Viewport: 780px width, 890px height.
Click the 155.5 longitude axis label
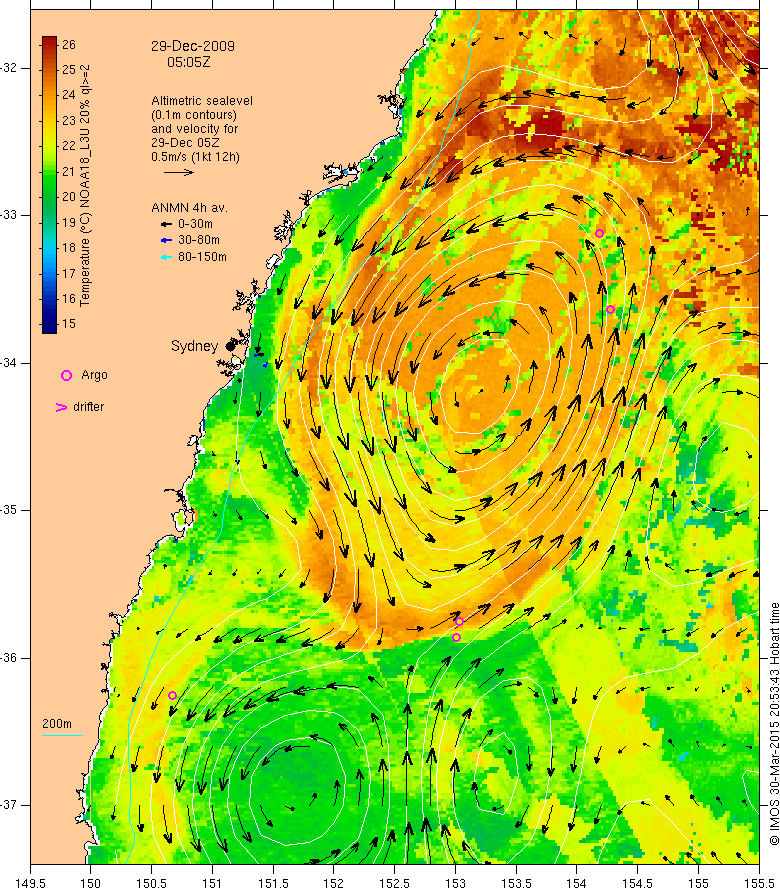click(759, 884)
